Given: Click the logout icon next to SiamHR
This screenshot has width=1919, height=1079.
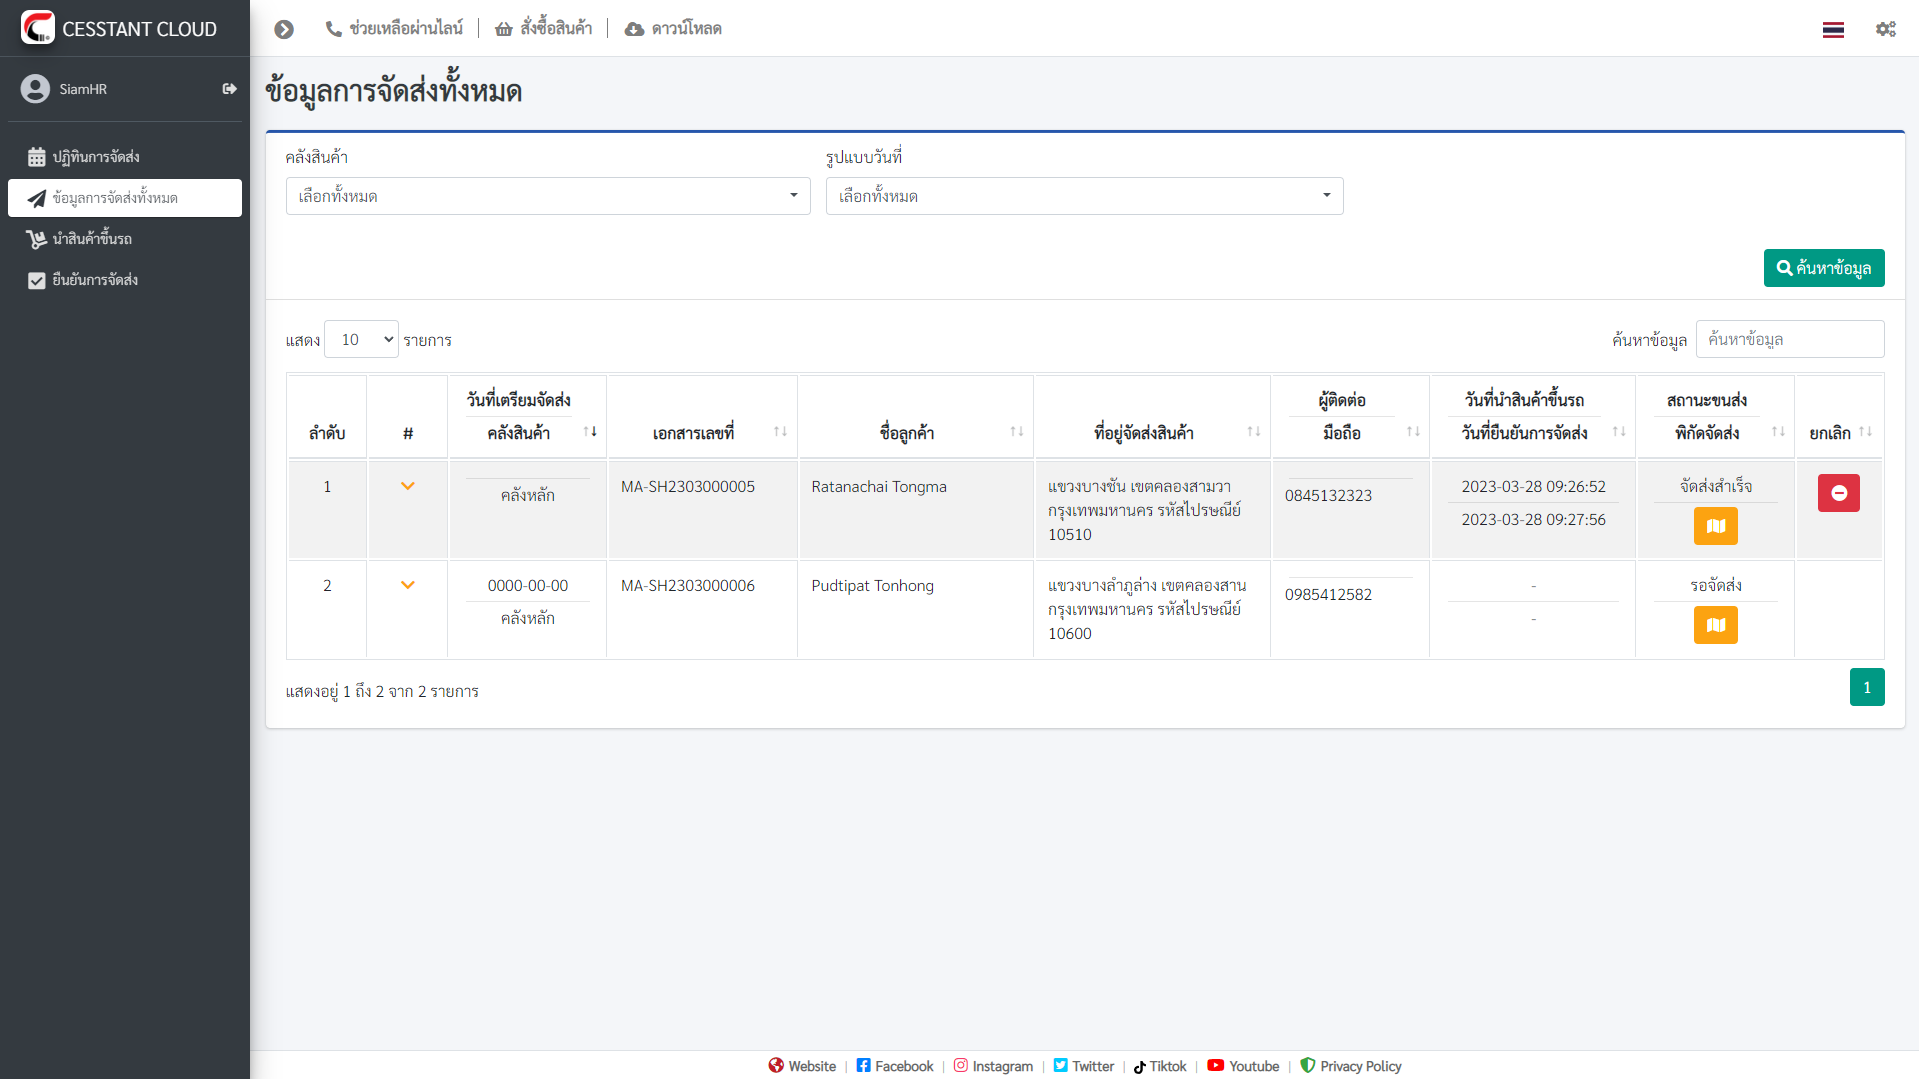Looking at the screenshot, I should tap(229, 89).
